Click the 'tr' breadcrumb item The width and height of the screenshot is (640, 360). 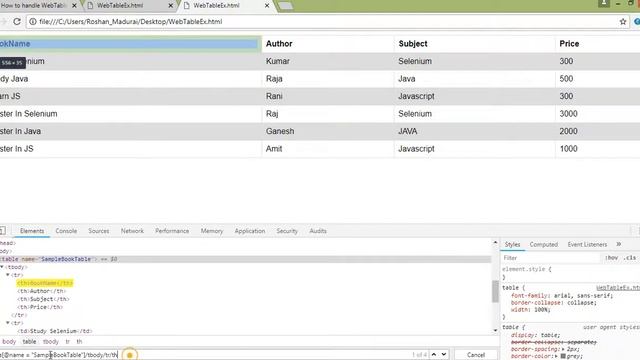pyautogui.click(x=68, y=342)
